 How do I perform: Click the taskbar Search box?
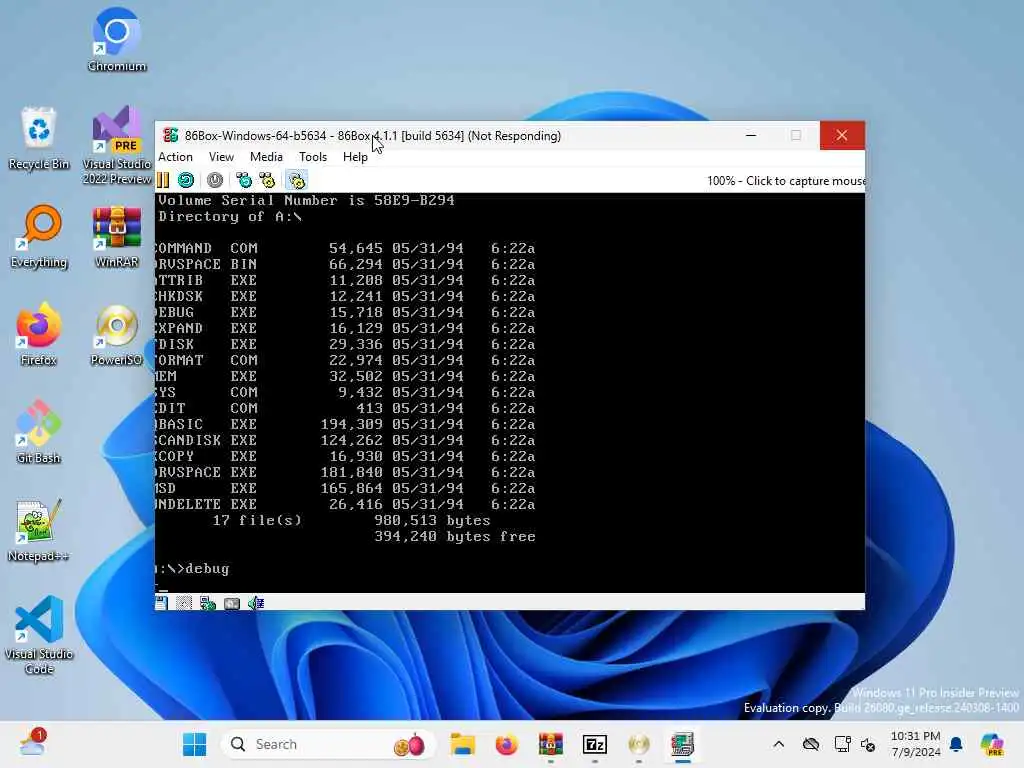point(328,744)
